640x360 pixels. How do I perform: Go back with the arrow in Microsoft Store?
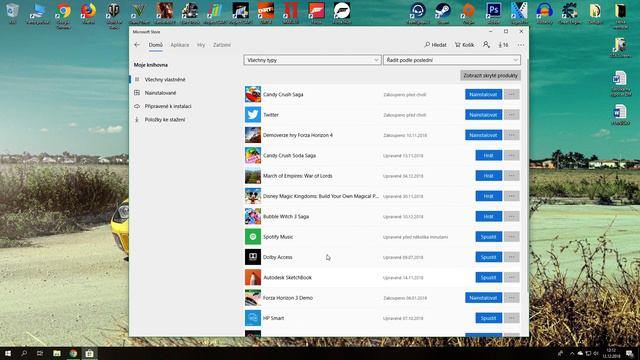[137, 45]
